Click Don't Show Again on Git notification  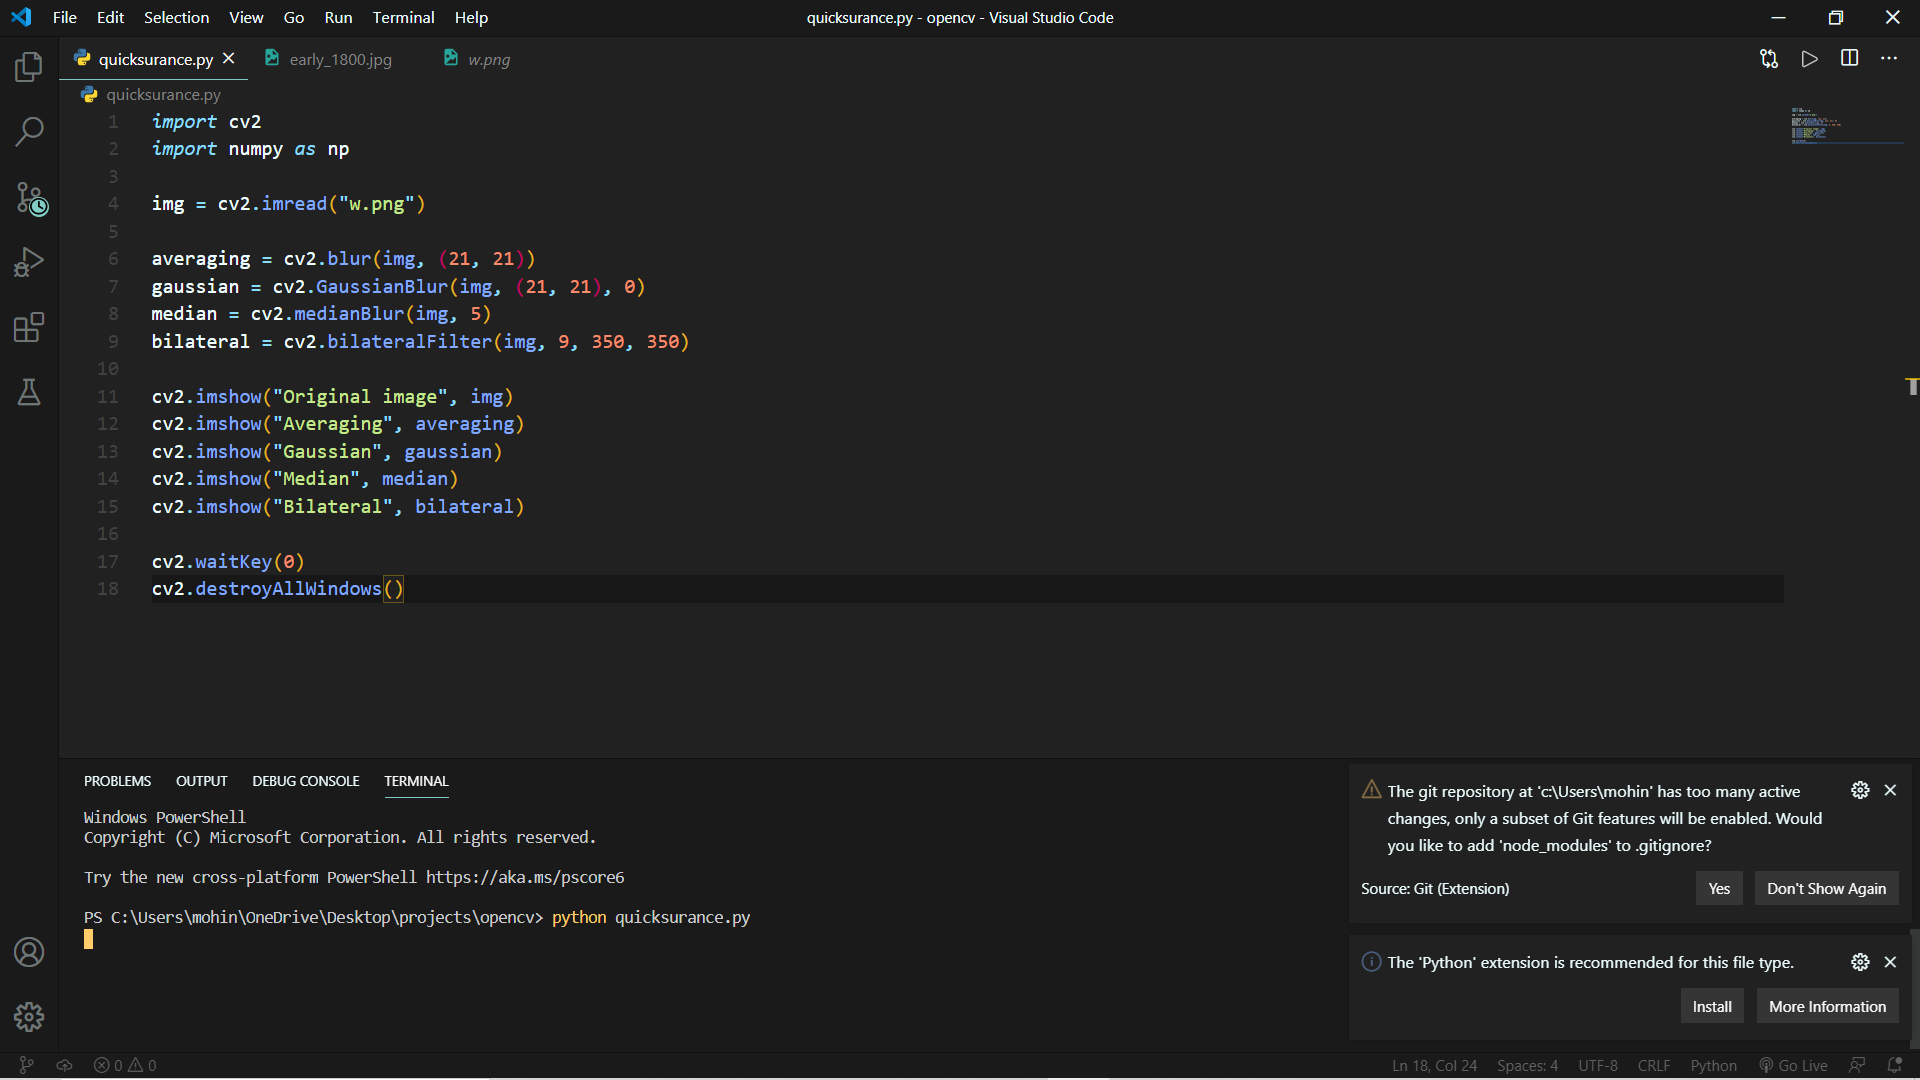(1825, 889)
